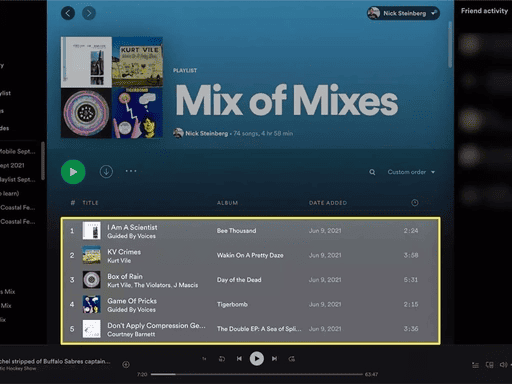
Task: Open the Kurt Vile artist link under KV Crimes
Action: [119, 261]
